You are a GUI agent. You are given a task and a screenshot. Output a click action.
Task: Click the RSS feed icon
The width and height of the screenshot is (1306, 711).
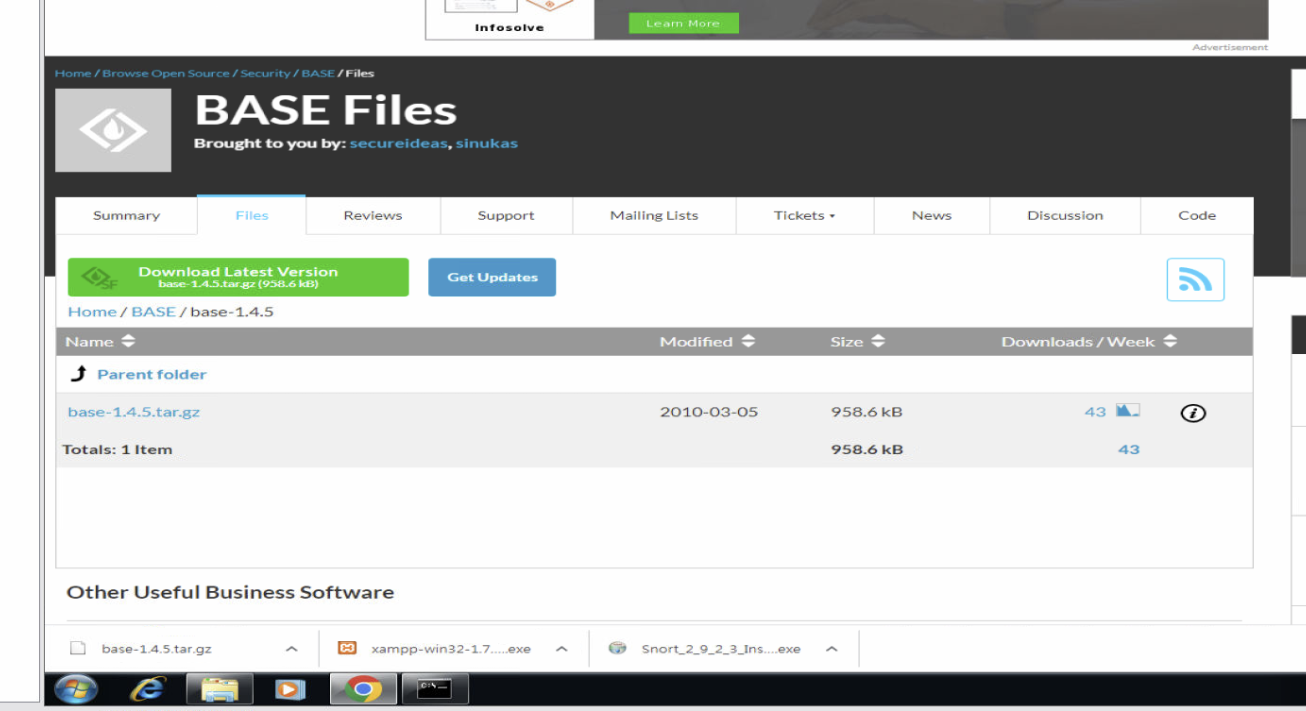1195,279
